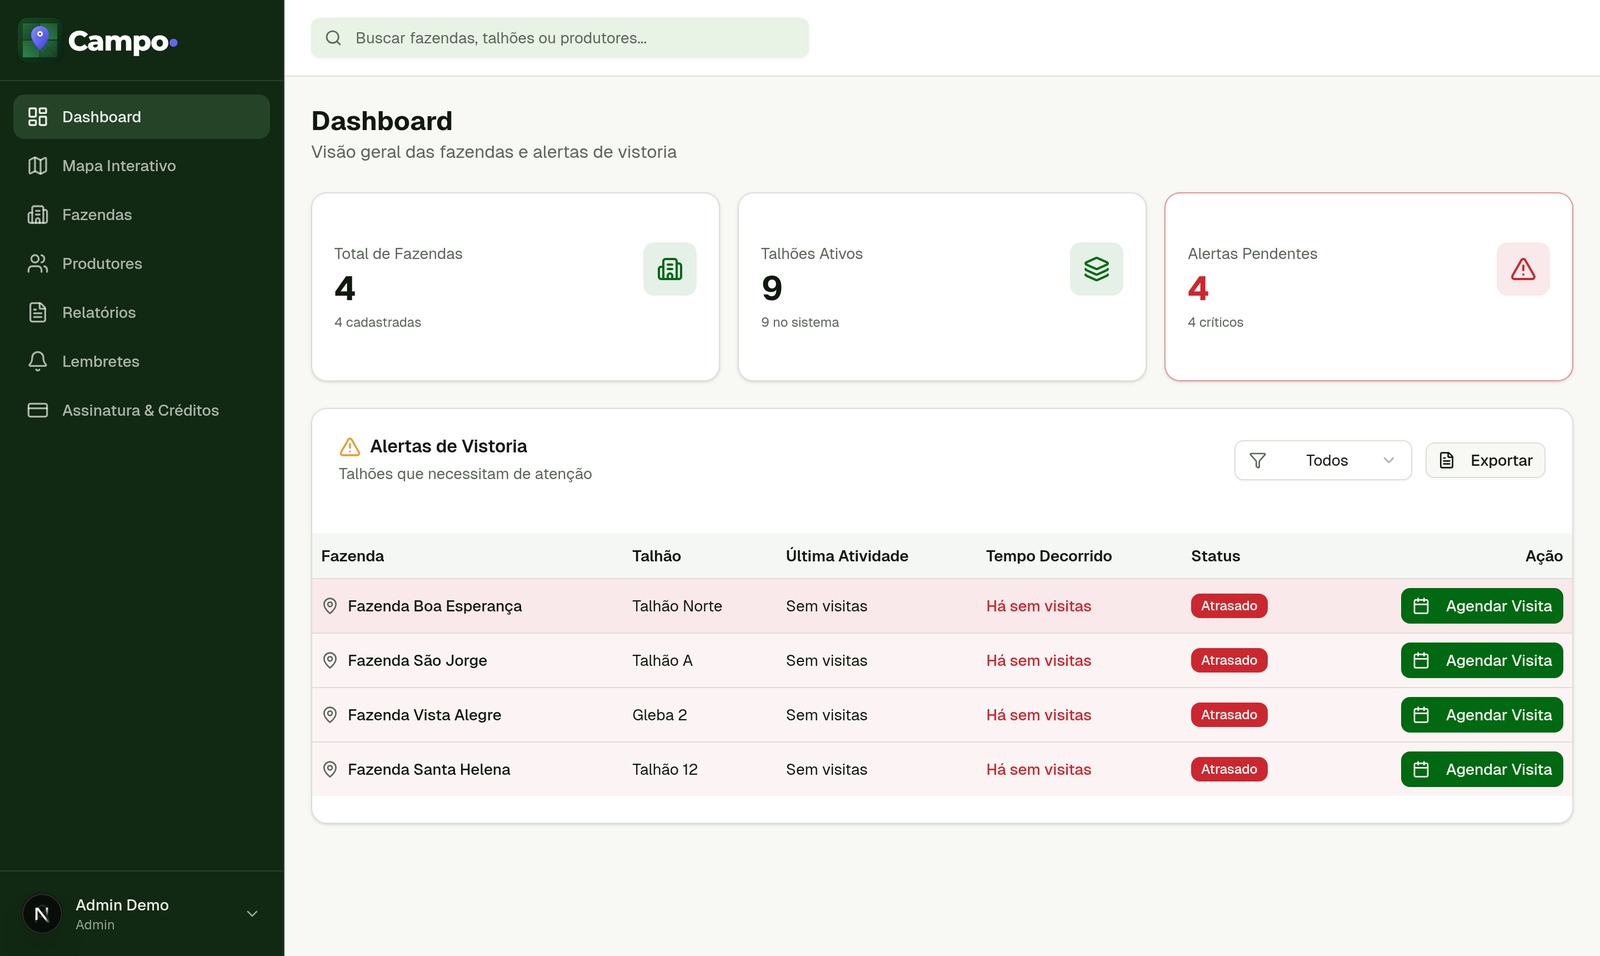Expand the Admin Demo user menu chevron
The width and height of the screenshot is (1600, 956).
(252, 914)
